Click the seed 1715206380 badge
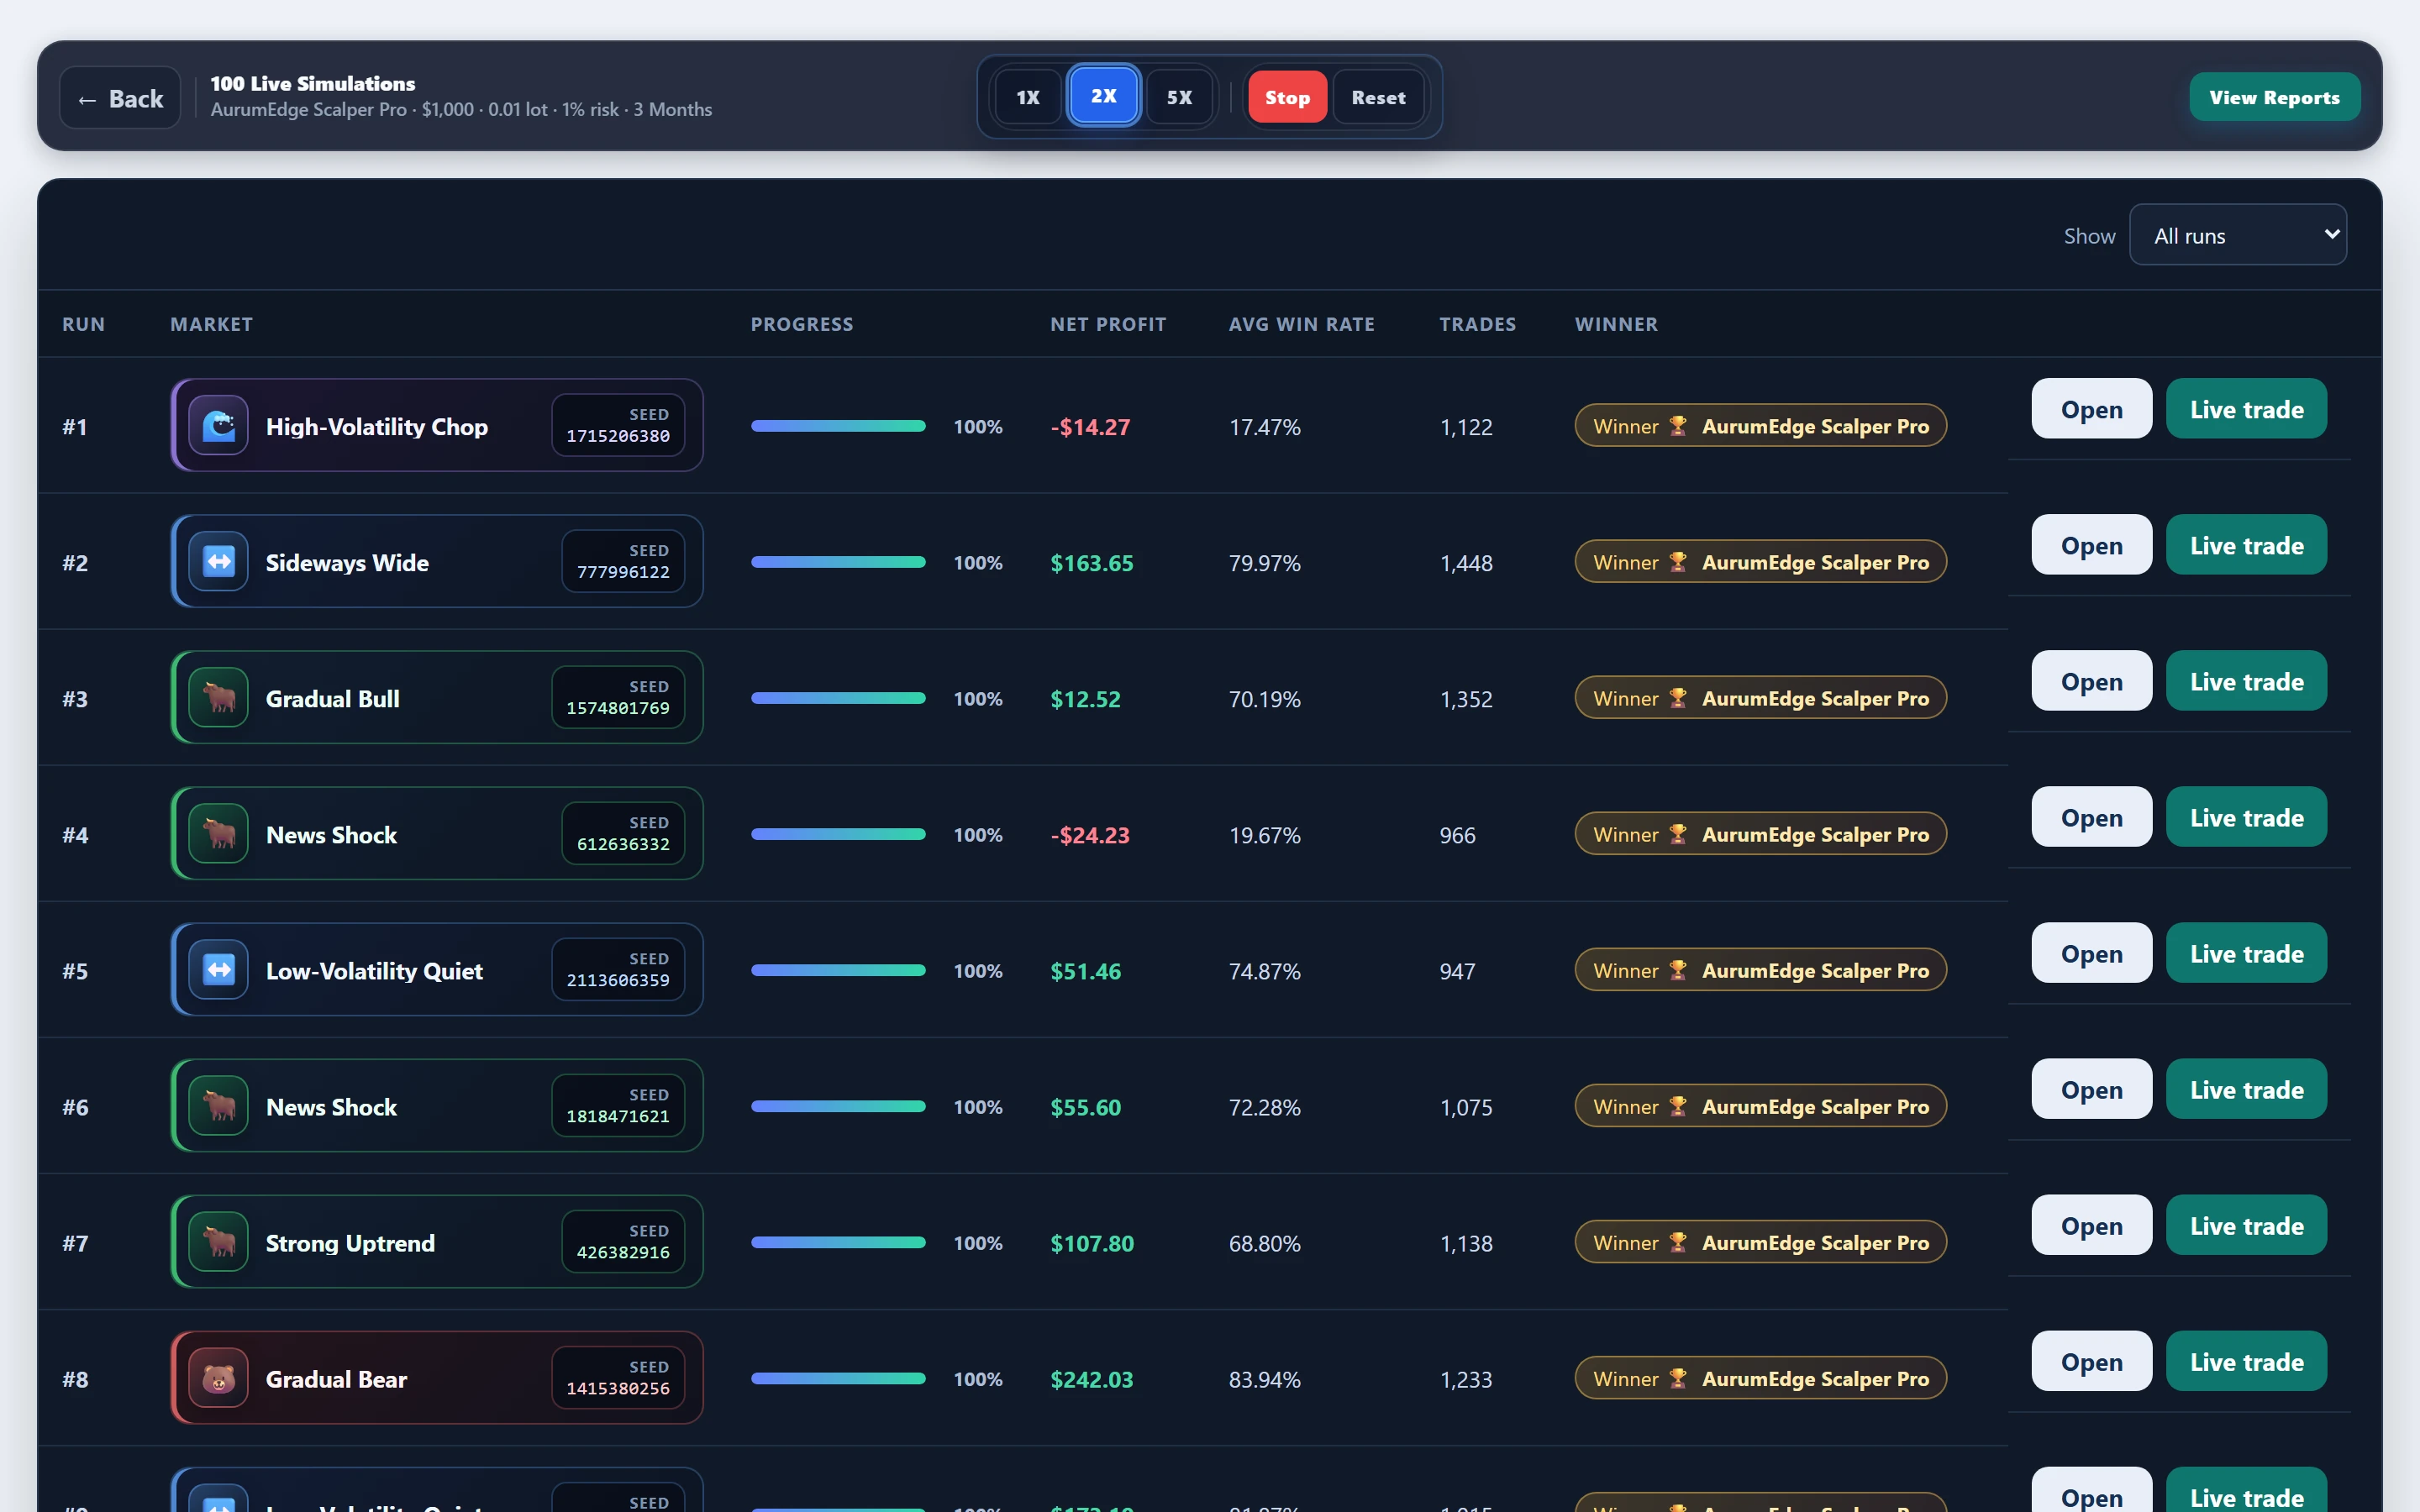The width and height of the screenshot is (2420, 1512). 618,425
